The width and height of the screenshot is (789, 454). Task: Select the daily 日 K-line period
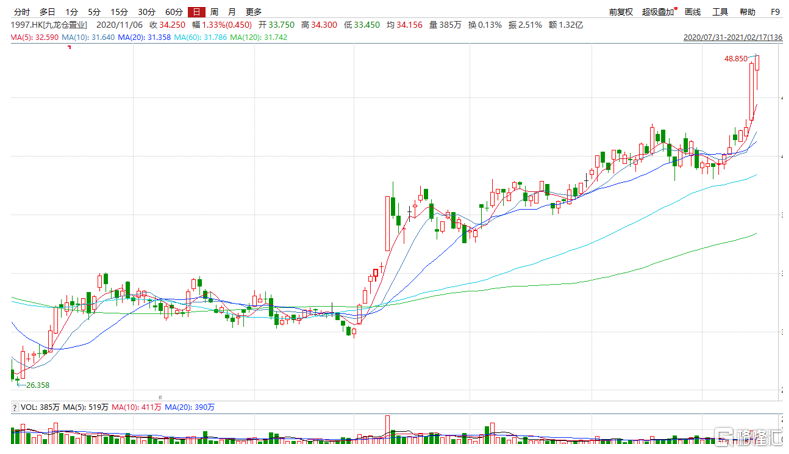196,12
